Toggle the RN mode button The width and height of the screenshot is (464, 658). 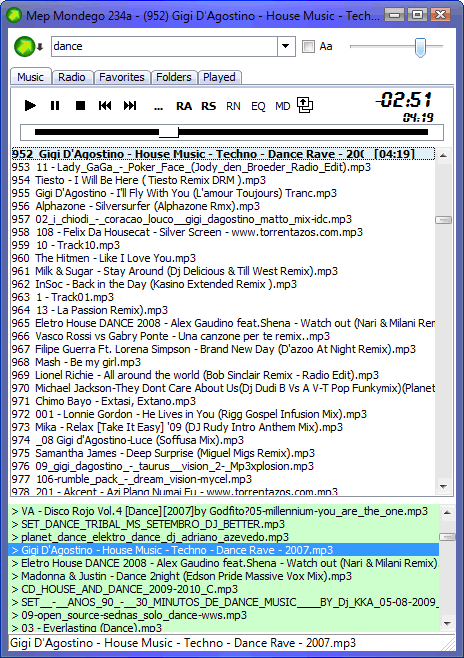coord(233,106)
